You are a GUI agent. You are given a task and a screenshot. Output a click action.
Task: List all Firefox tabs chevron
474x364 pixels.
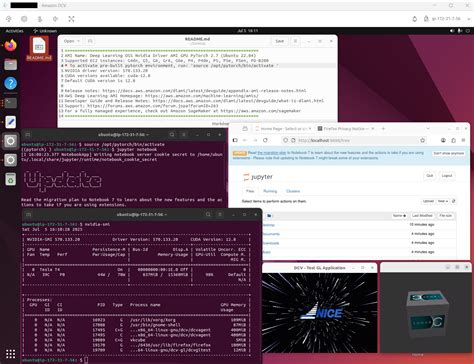[428, 129]
